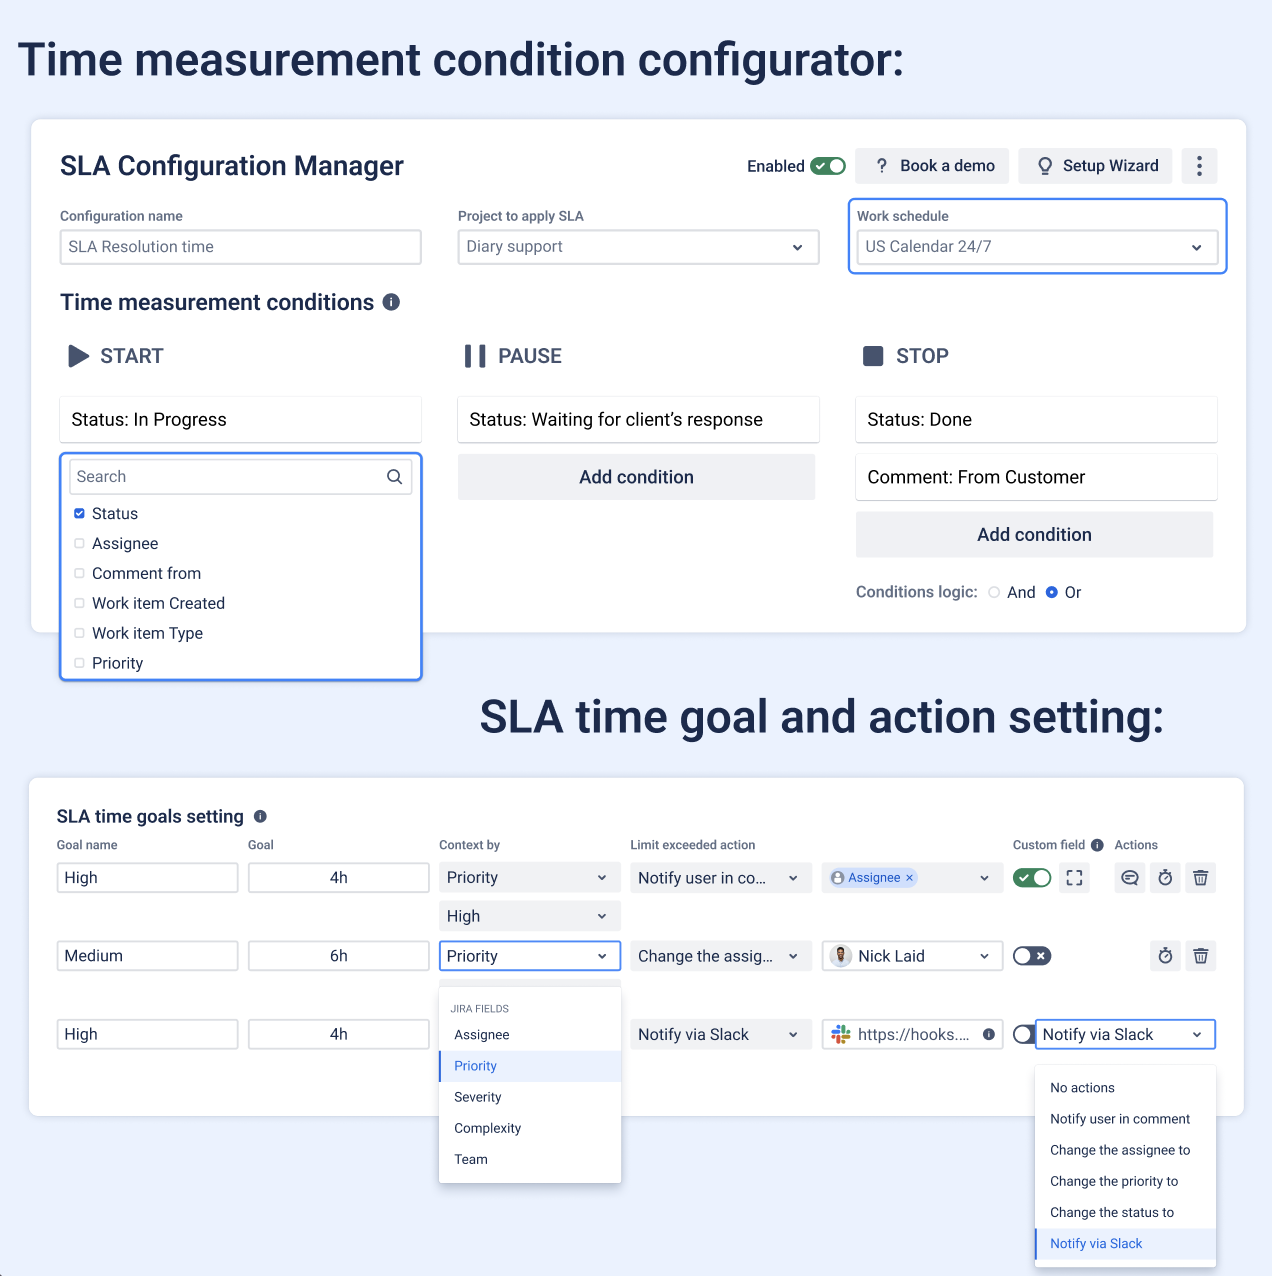
Task: Open the Nick Laid assignee dropdown
Action: click(x=912, y=956)
